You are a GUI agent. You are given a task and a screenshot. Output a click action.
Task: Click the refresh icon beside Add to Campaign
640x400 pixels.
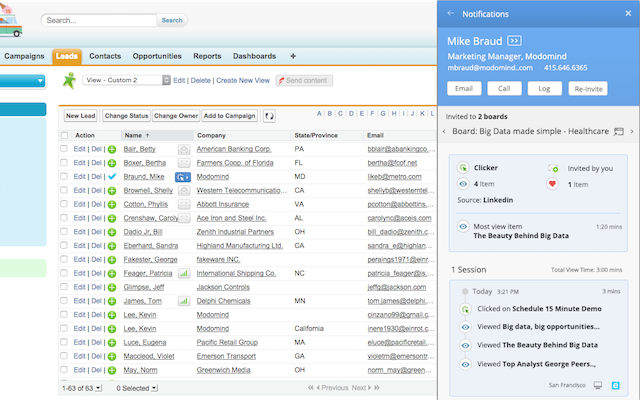(x=269, y=116)
